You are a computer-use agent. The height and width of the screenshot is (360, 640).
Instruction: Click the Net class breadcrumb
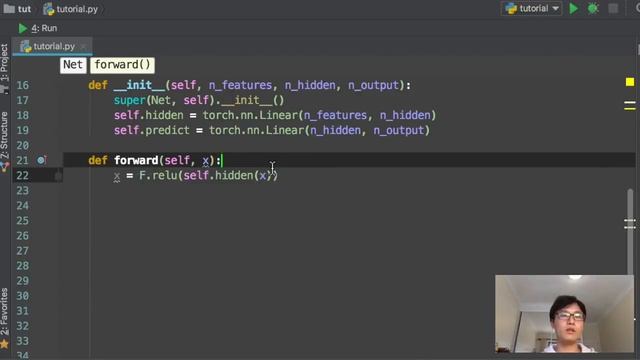[x=73, y=65]
